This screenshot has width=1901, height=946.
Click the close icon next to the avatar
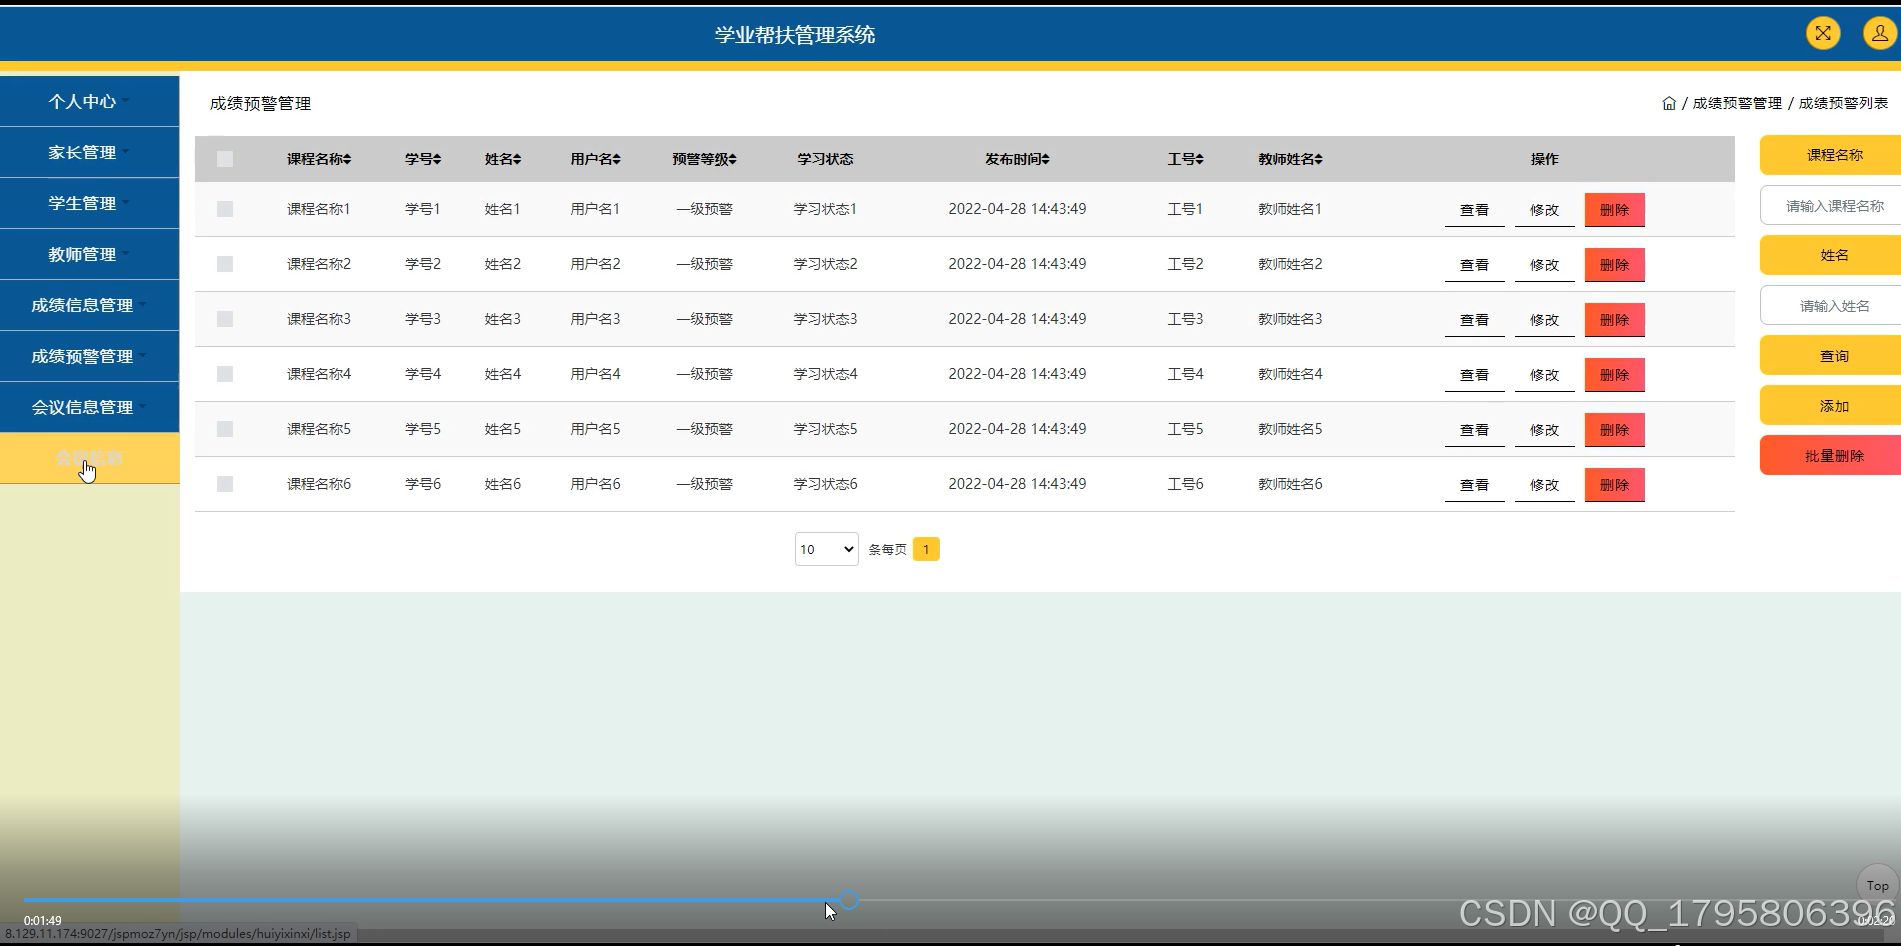pos(1822,32)
